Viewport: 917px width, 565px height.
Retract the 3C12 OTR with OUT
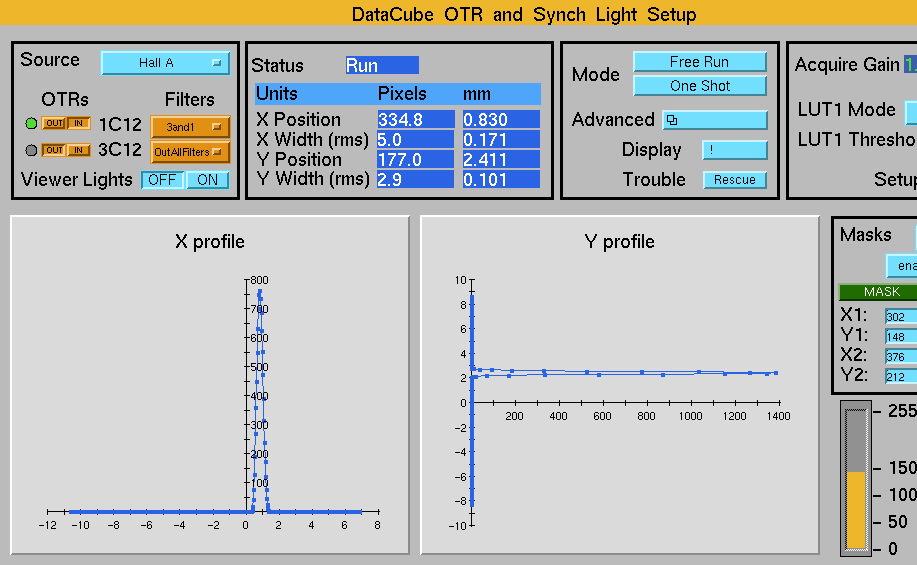tap(54, 151)
